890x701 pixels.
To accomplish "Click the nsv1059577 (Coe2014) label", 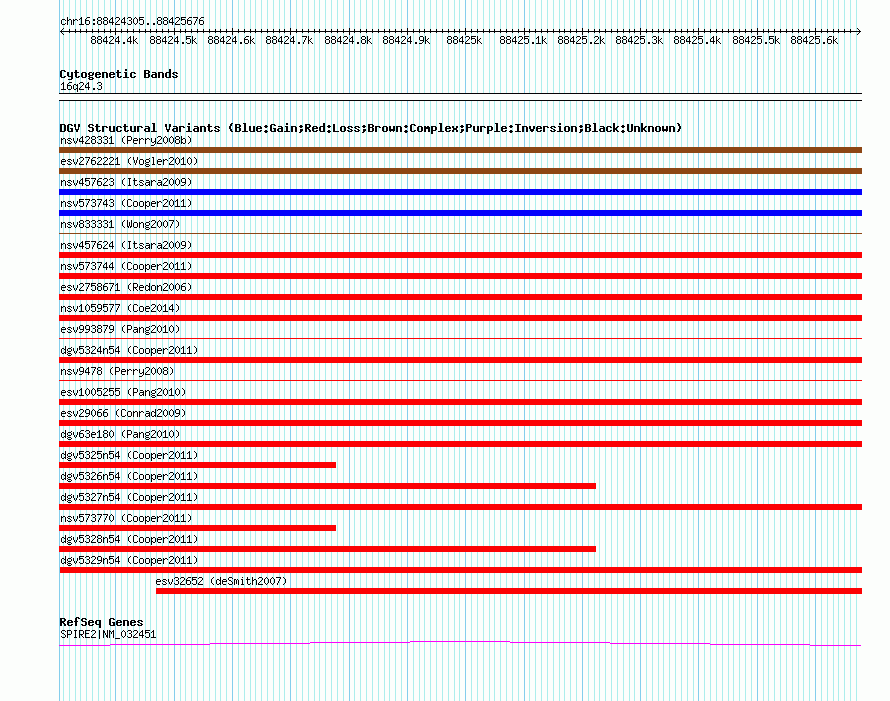I will pos(120,308).
